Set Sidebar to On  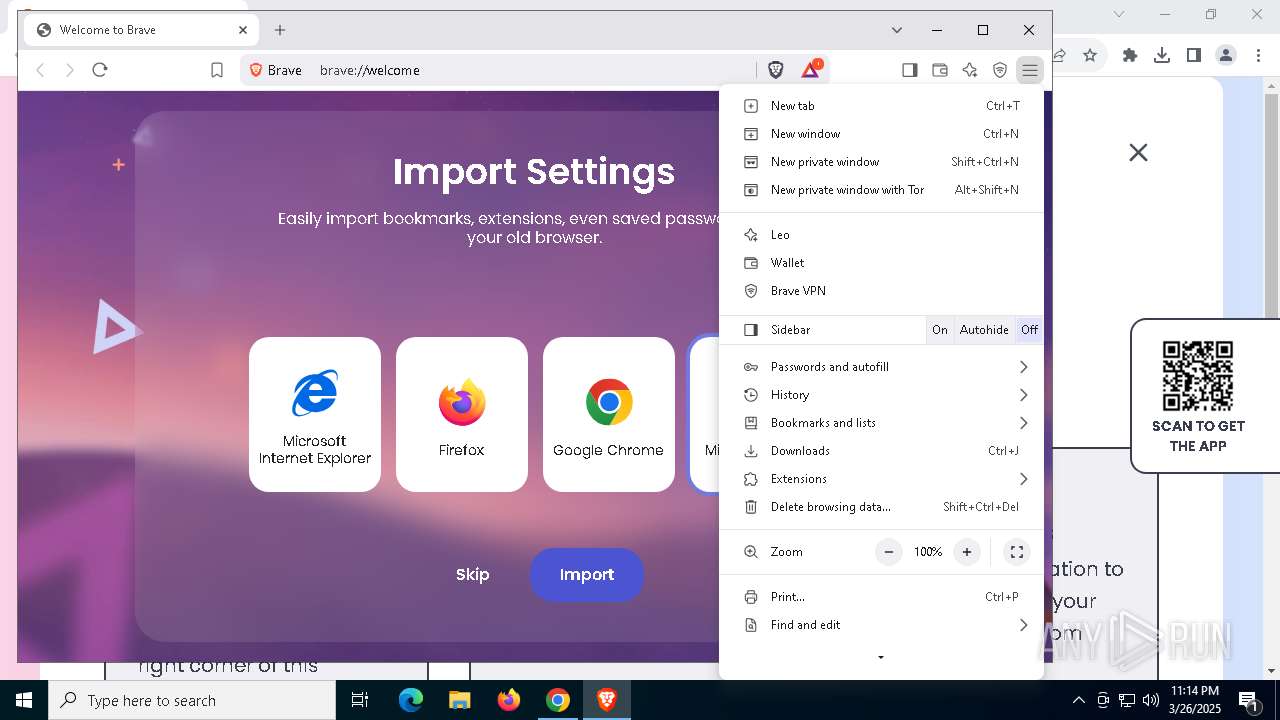940,330
